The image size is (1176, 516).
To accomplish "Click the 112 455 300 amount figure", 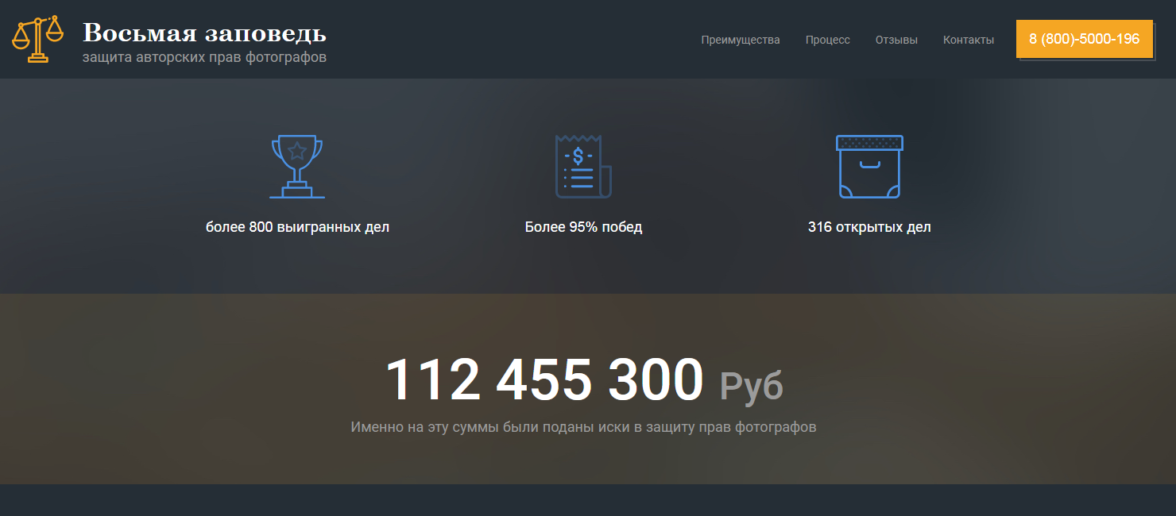I will tap(545, 381).
